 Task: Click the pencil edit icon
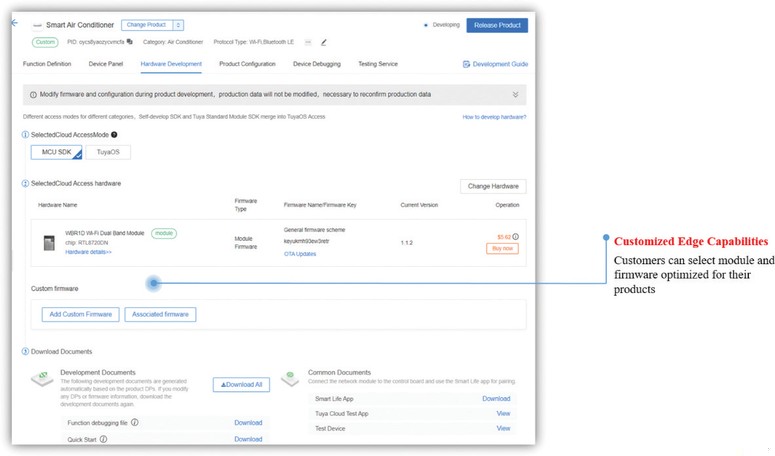coord(324,42)
